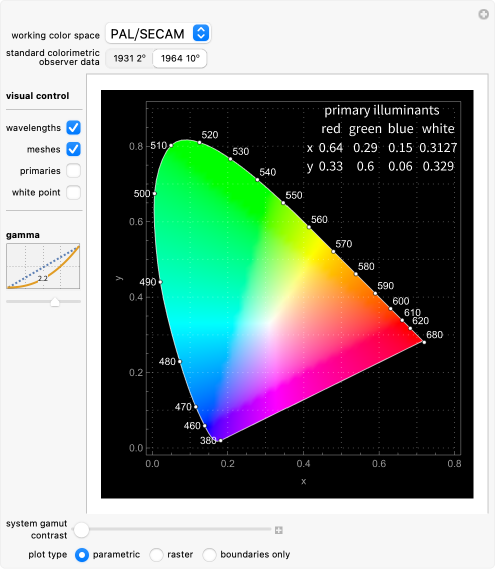Select the boundaries only plot type
This screenshot has width=495, height=570.
[x=209, y=555]
